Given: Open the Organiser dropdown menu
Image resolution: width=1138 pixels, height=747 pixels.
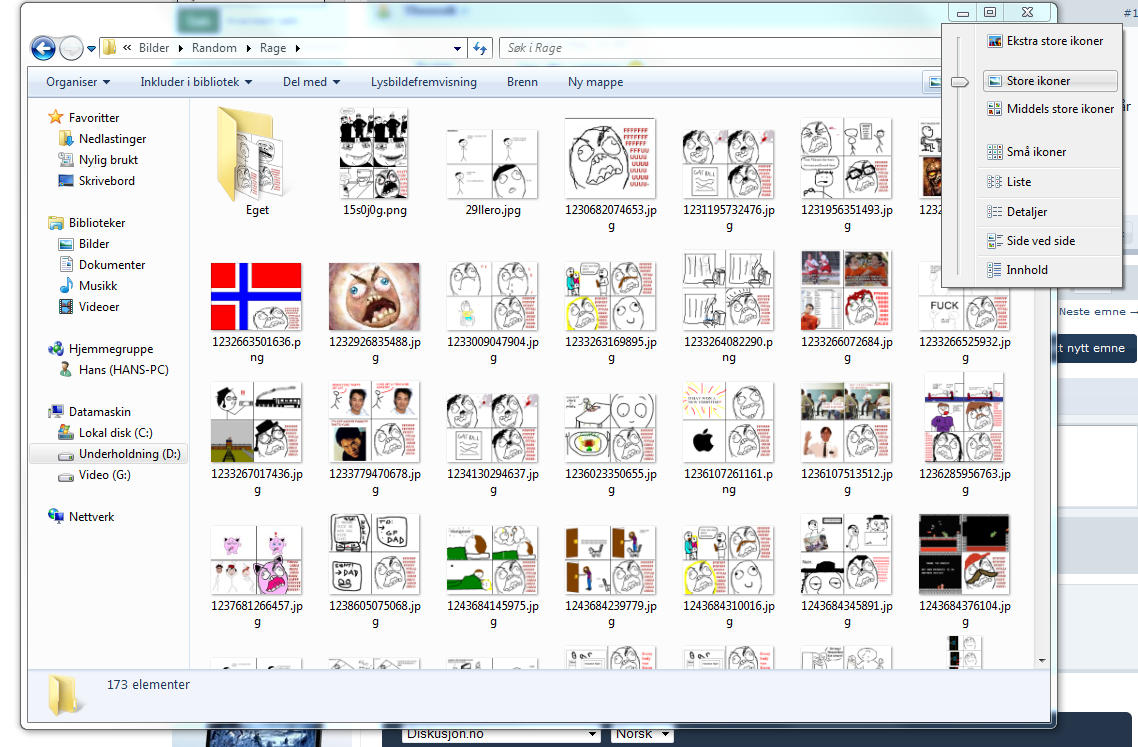Looking at the screenshot, I should [x=78, y=82].
